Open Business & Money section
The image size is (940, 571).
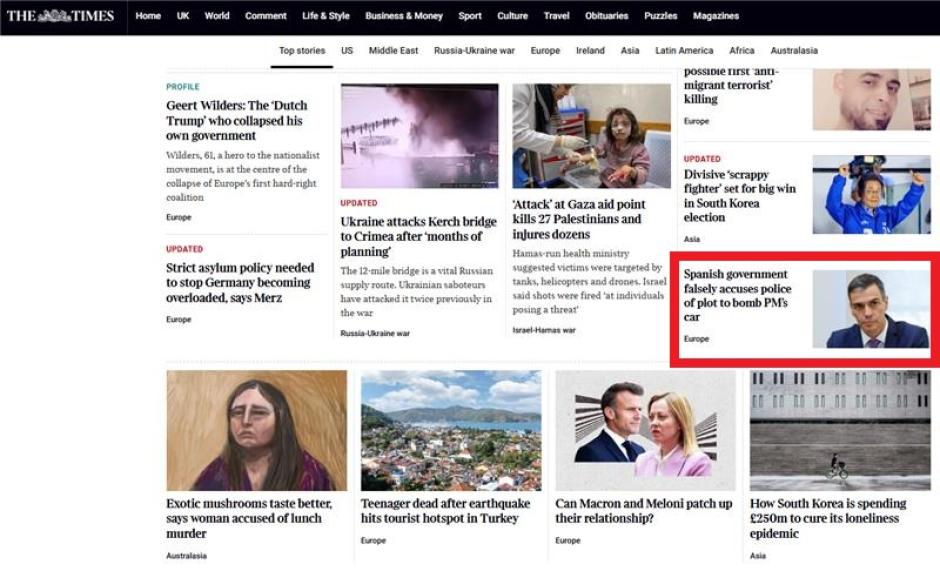click(404, 16)
